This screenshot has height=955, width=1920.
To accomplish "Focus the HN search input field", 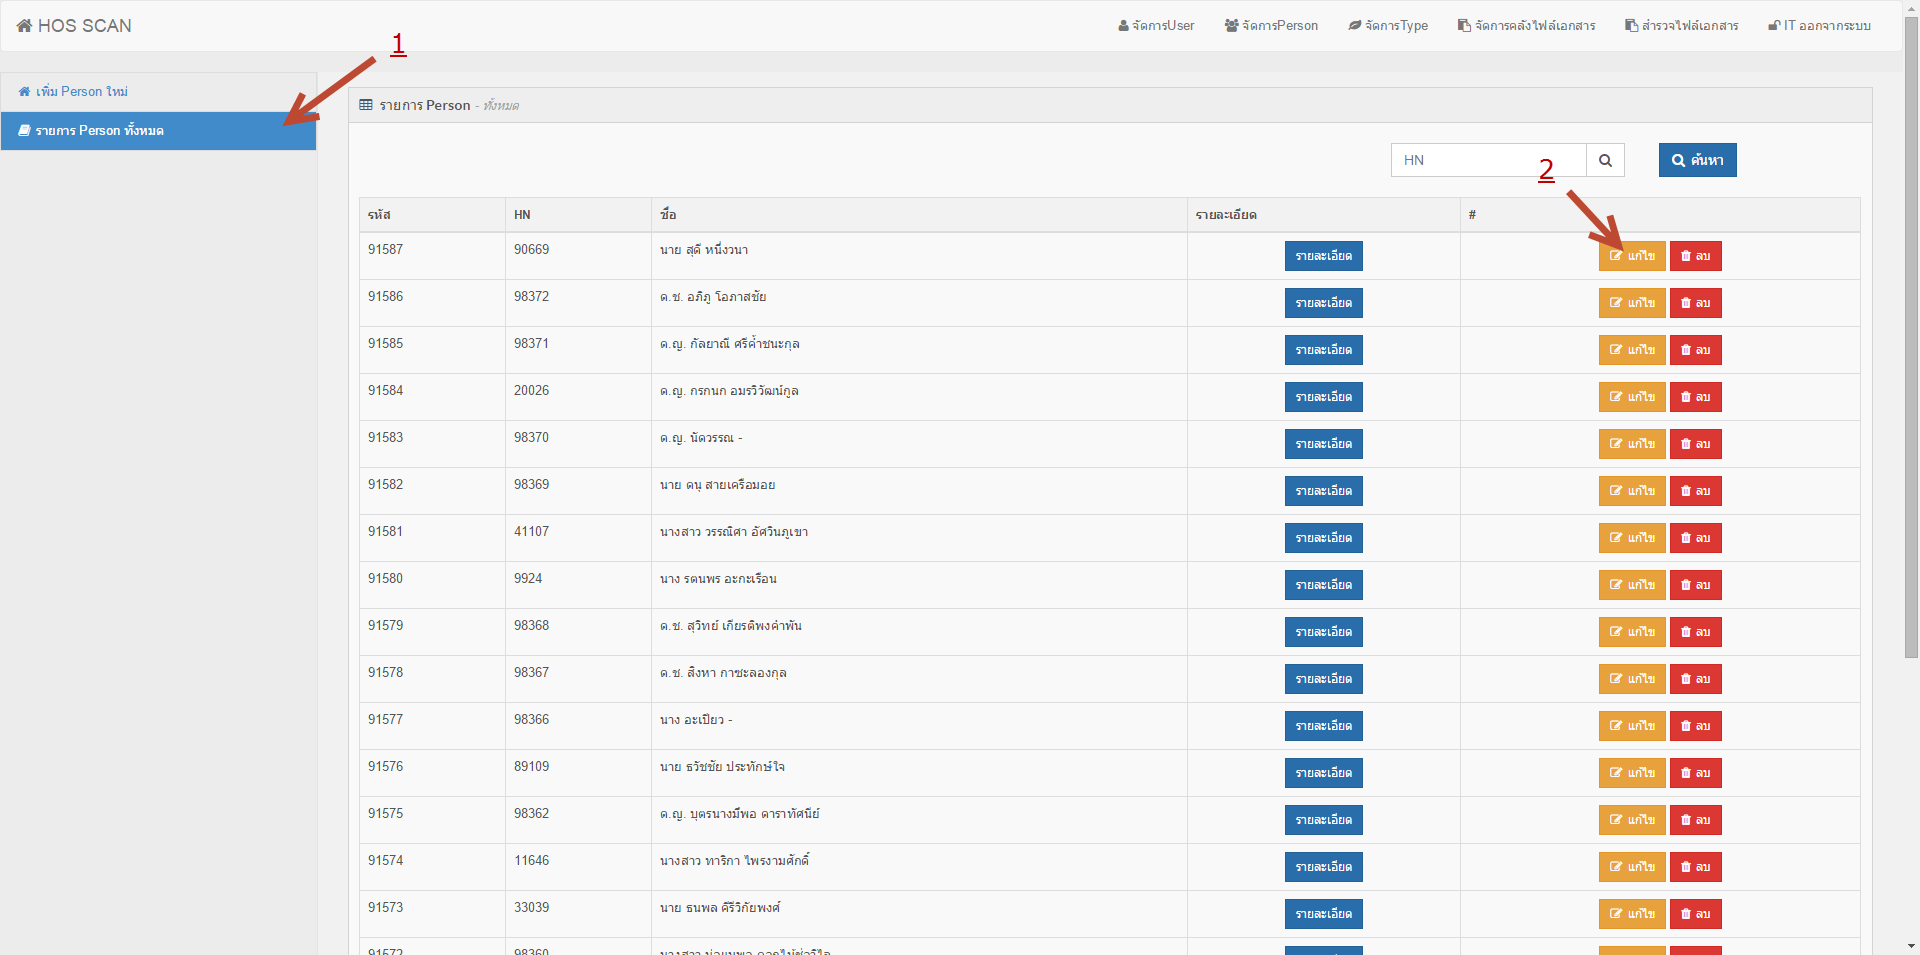I will (1488, 160).
